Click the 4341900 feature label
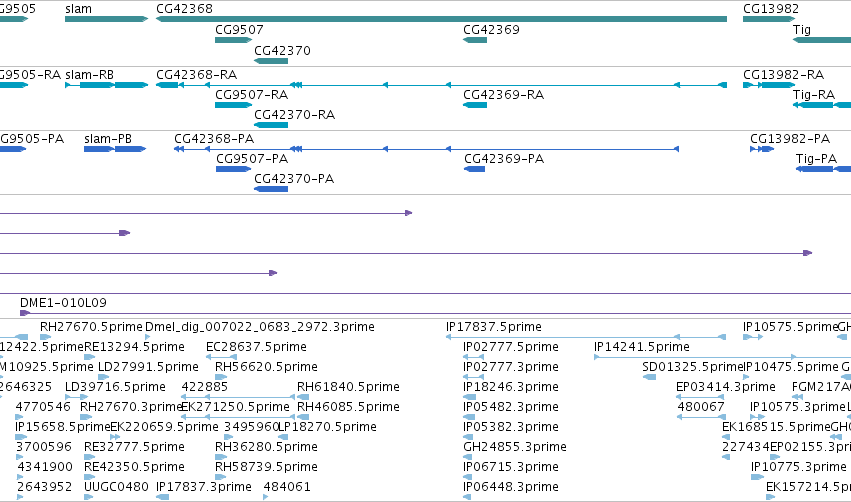This screenshot has width=851, height=502. (x=45, y=467)
